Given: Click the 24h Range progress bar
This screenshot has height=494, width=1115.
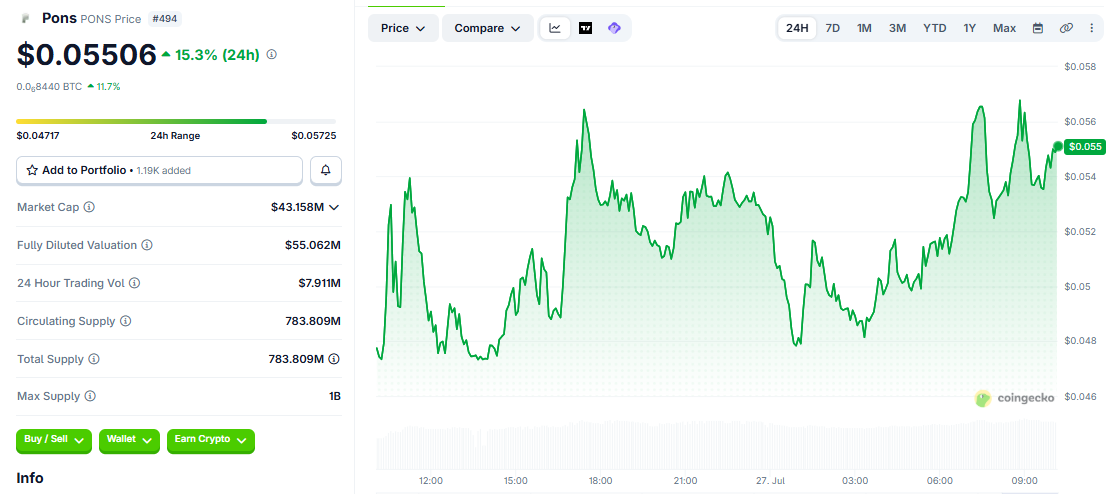Looking at the screenshot, I should [176, 122].
